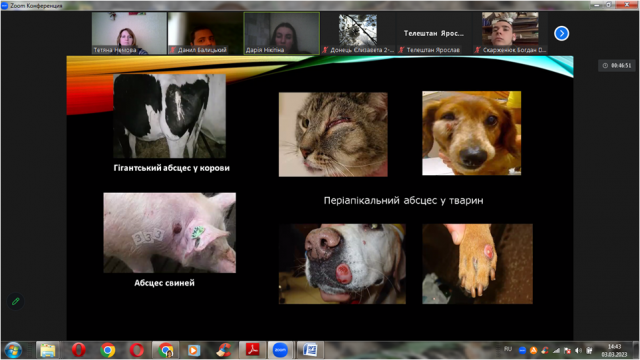Click the blue round icon in the tray
This screenshot has height=360, width=640.
pyautogui.click(x=522, y=351)
